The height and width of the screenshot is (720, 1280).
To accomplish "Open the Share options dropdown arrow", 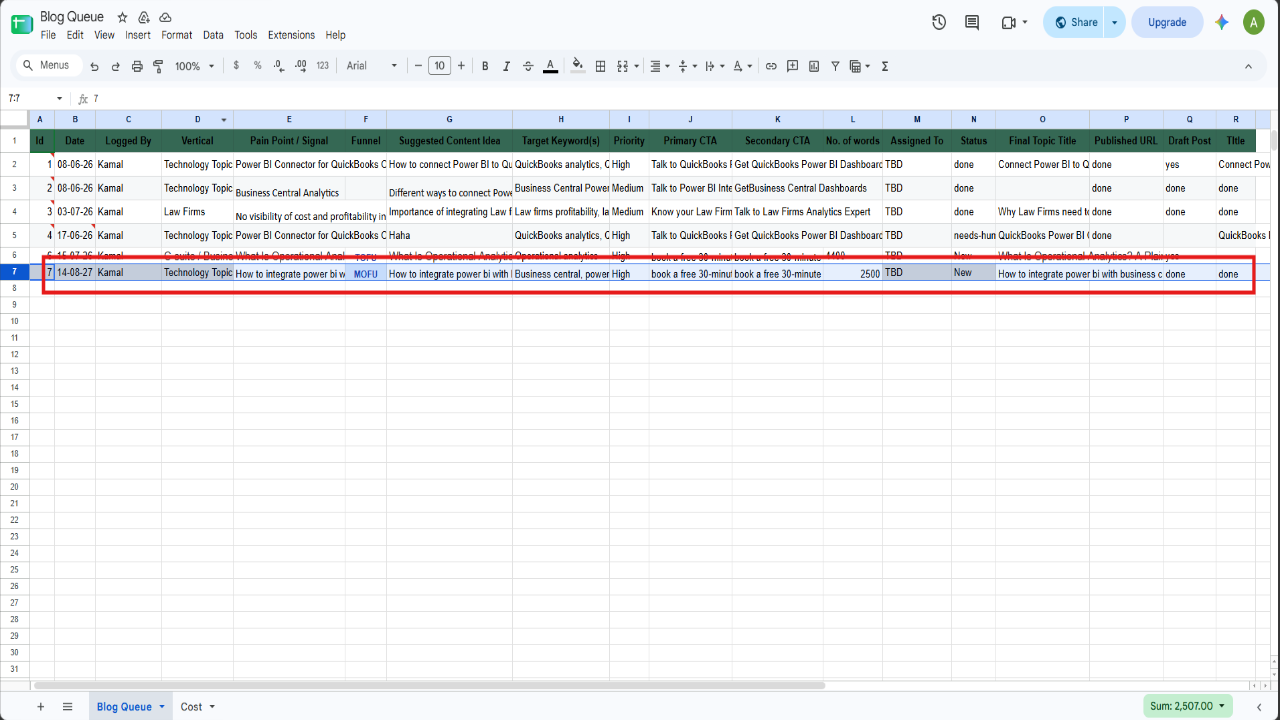I will click(1115, 22).
